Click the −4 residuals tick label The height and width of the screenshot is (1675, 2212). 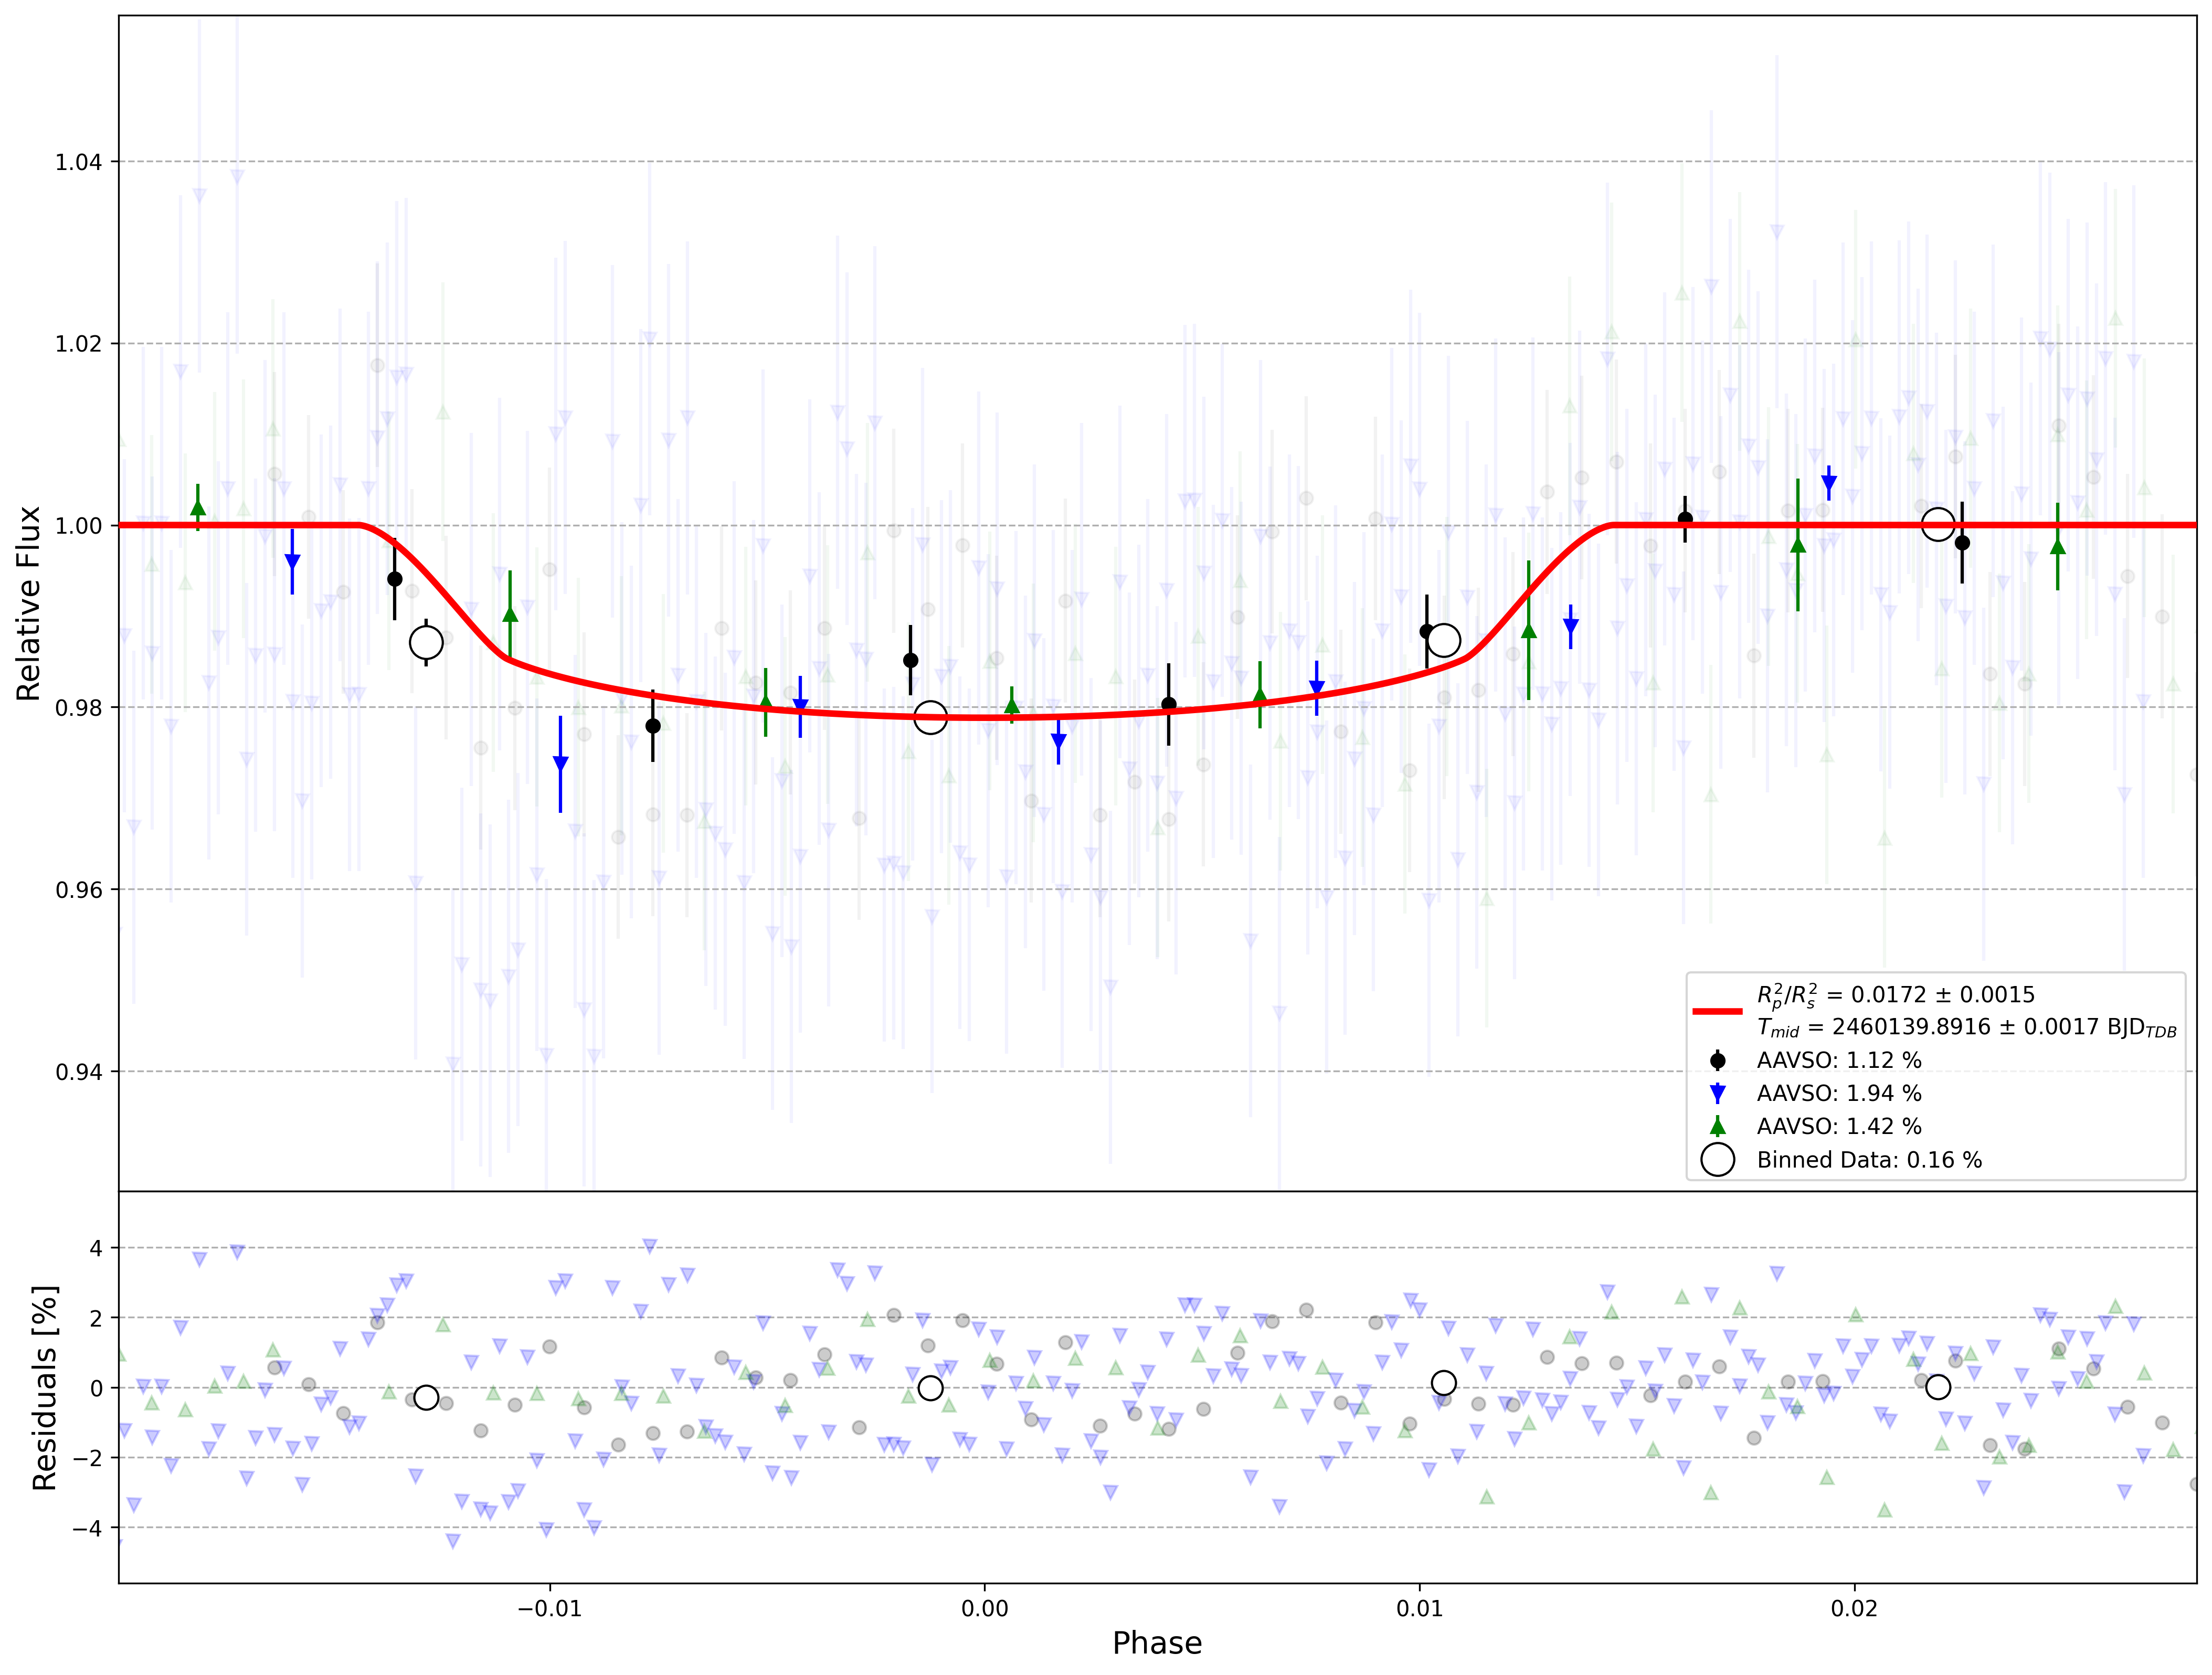88,1528
